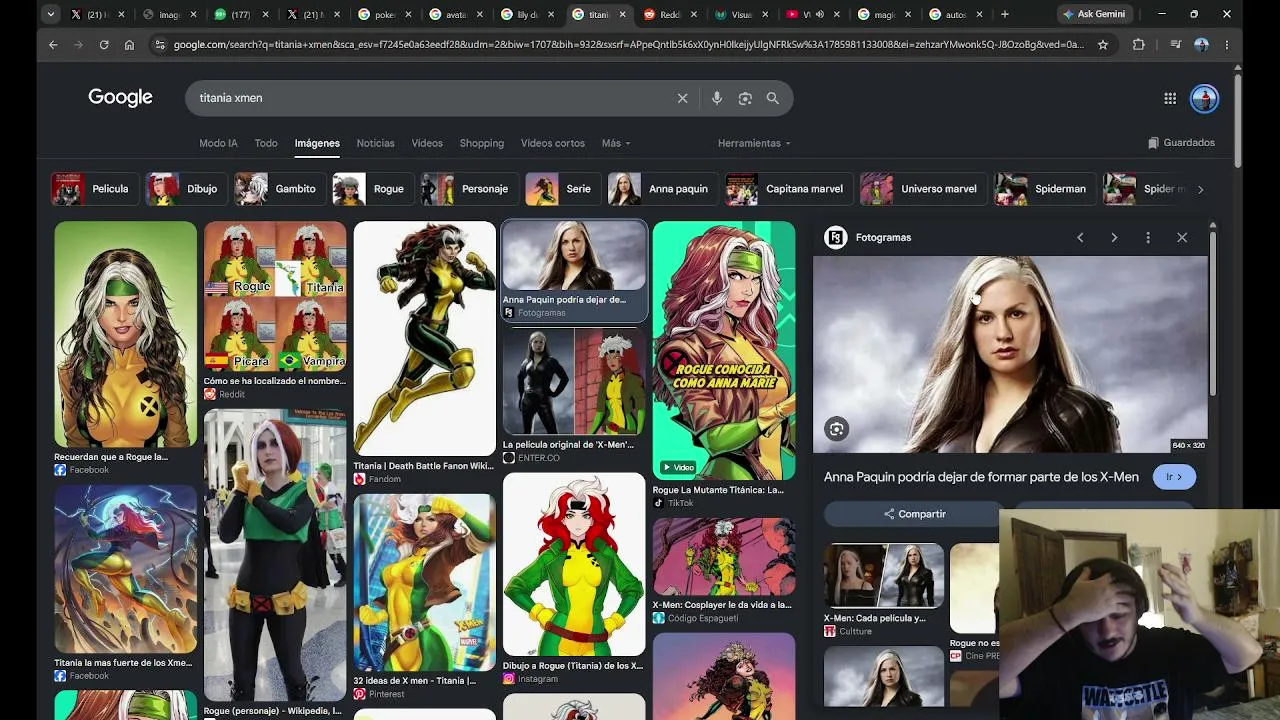Switch to the Todo results tab

click(x=266, y=143)
